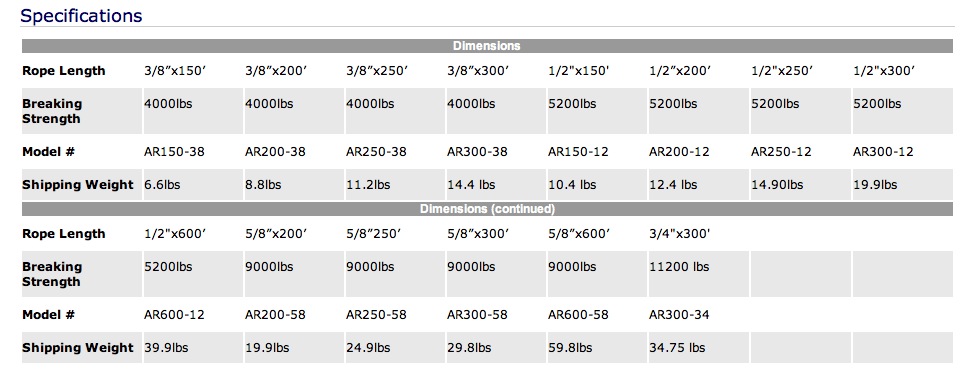Click model number AR300-34
This screenshot has width=967, height=384.
pyautogui.click(x=679, y=315)
